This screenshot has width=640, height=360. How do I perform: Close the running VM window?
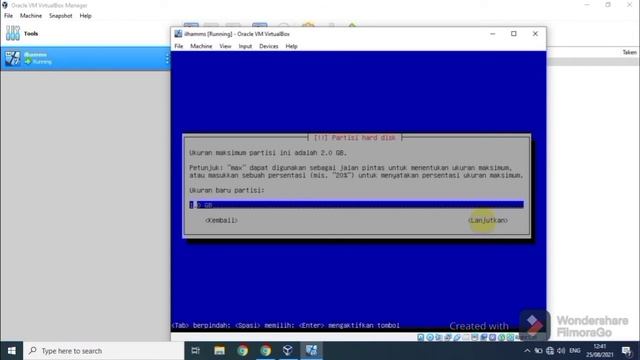[535, 34]
